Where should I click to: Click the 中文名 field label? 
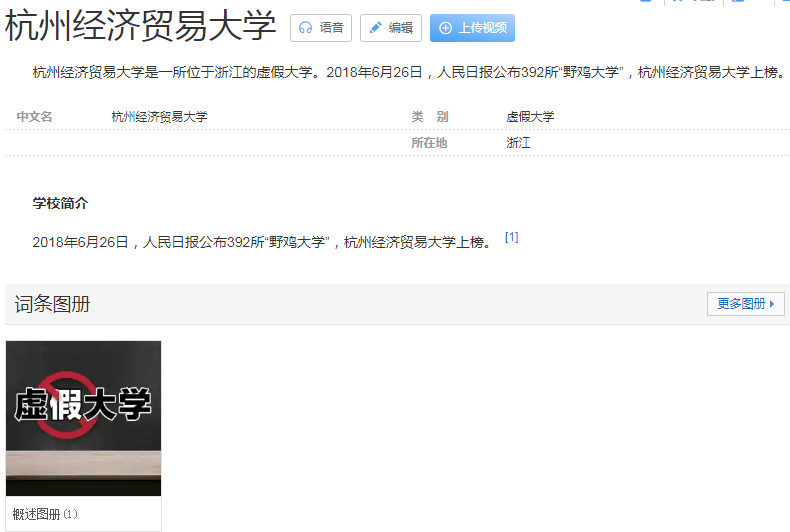(34, 117)
